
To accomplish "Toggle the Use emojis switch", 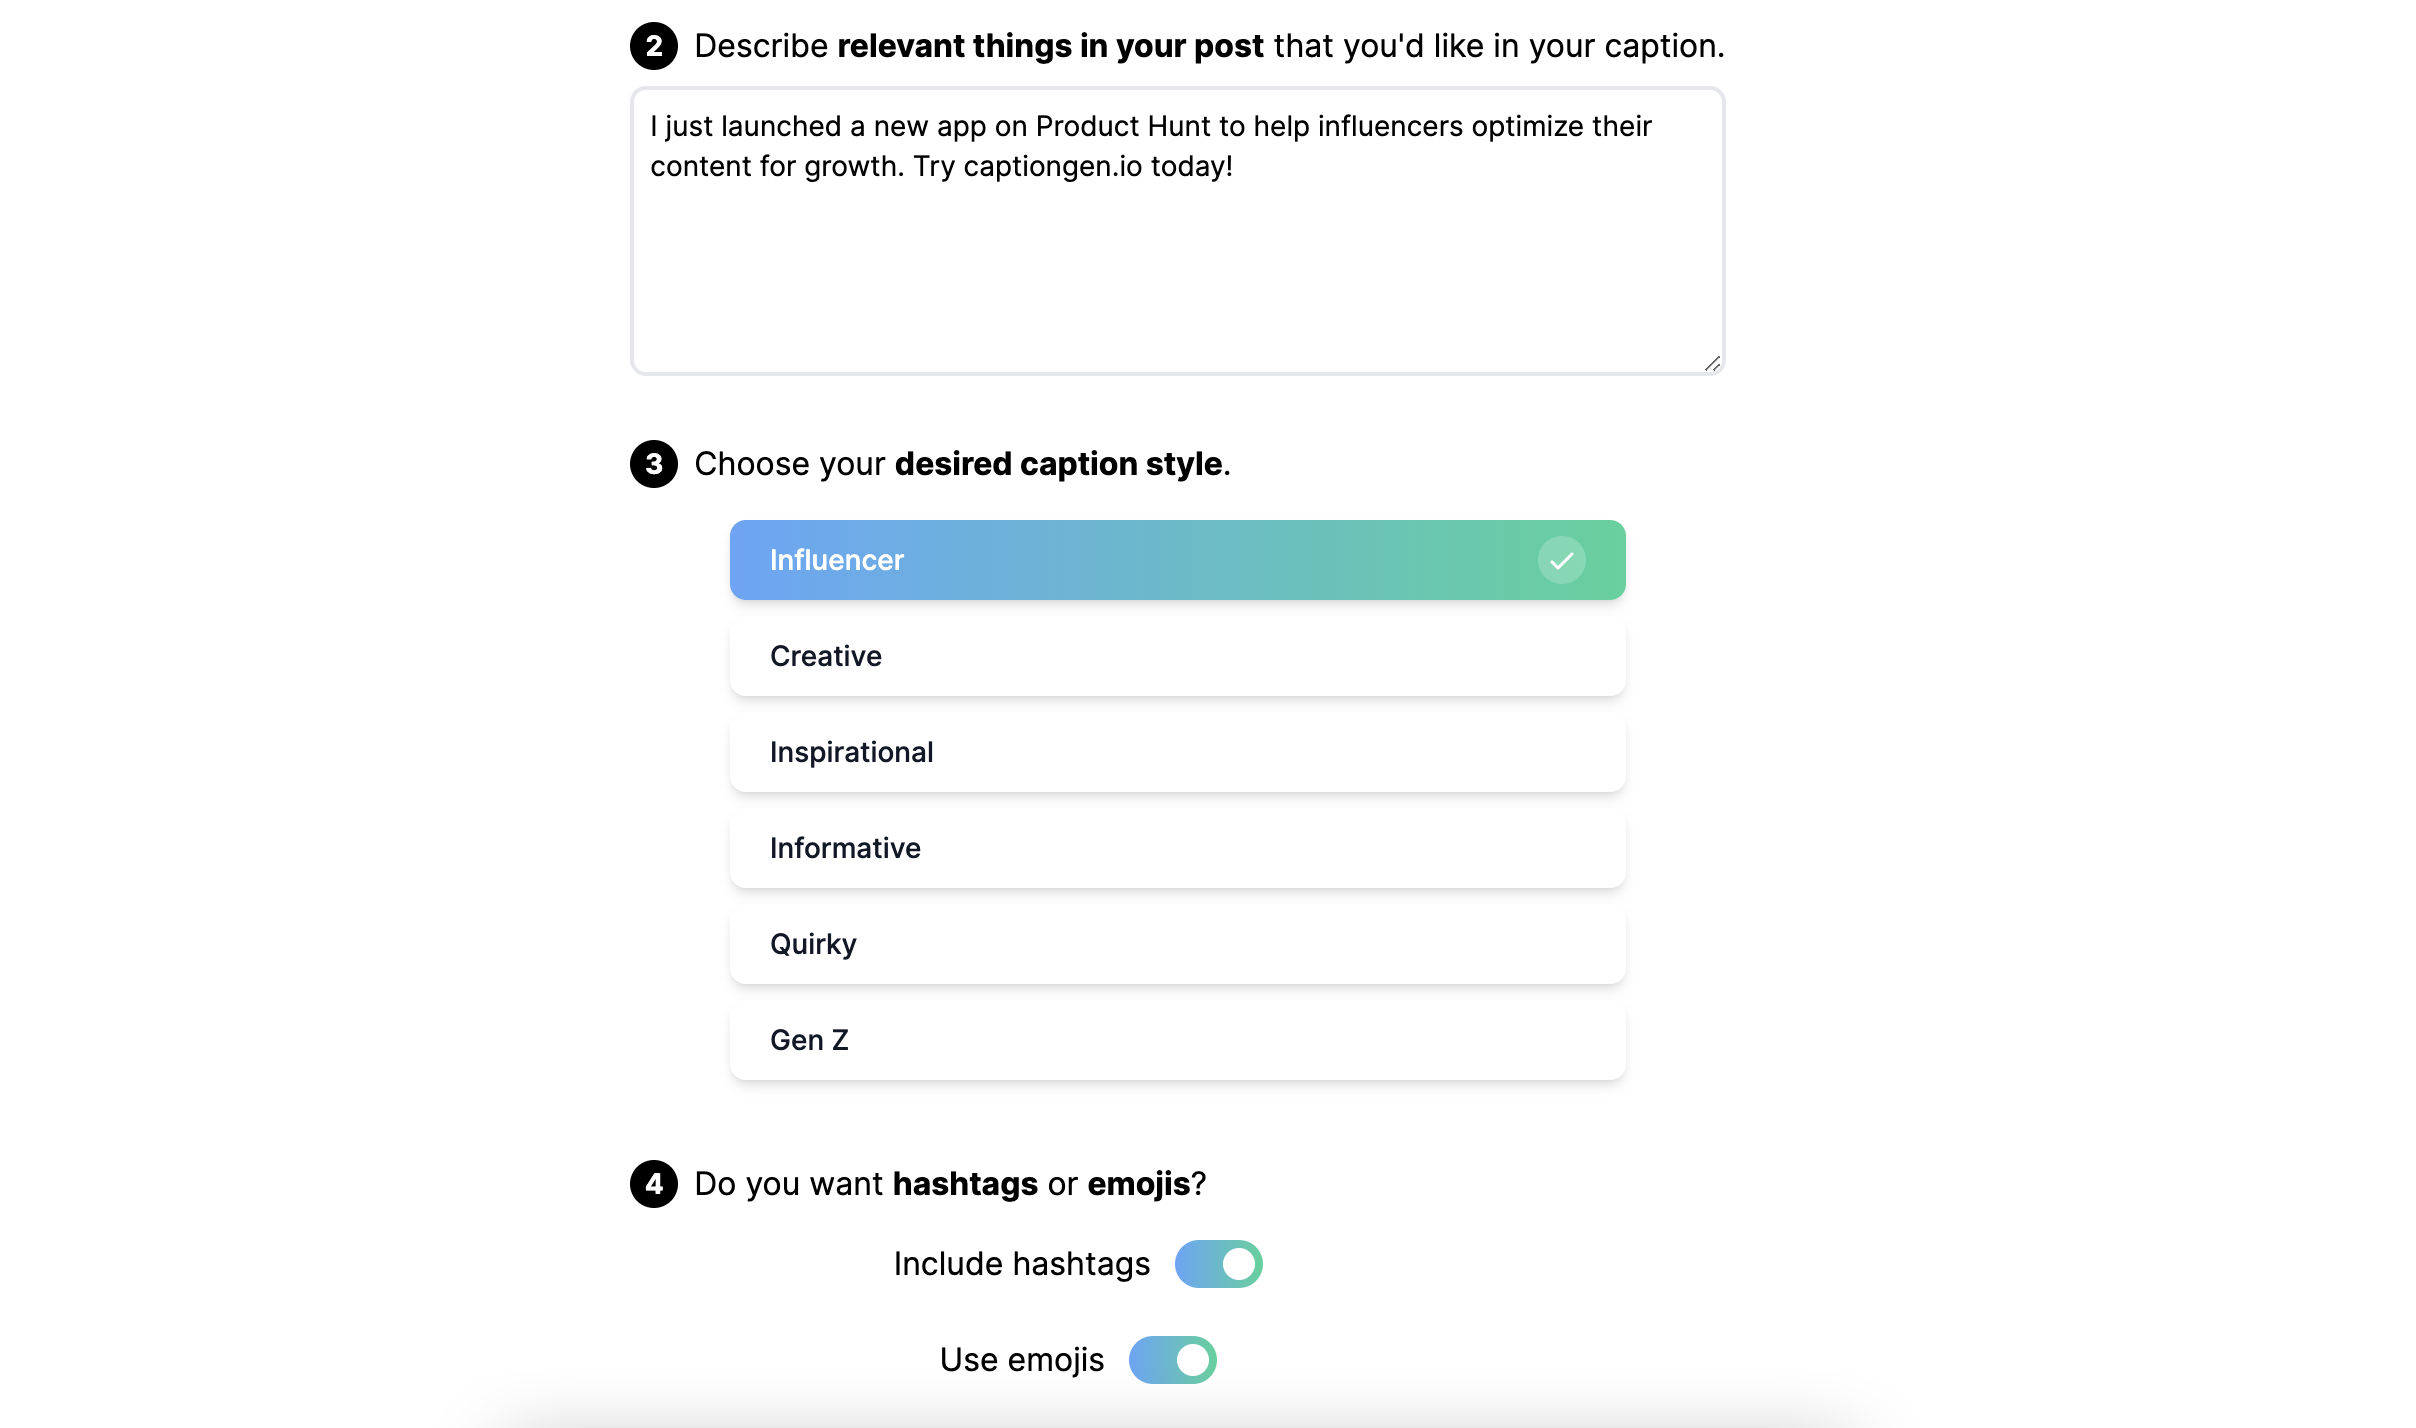I will 1172,1360.
